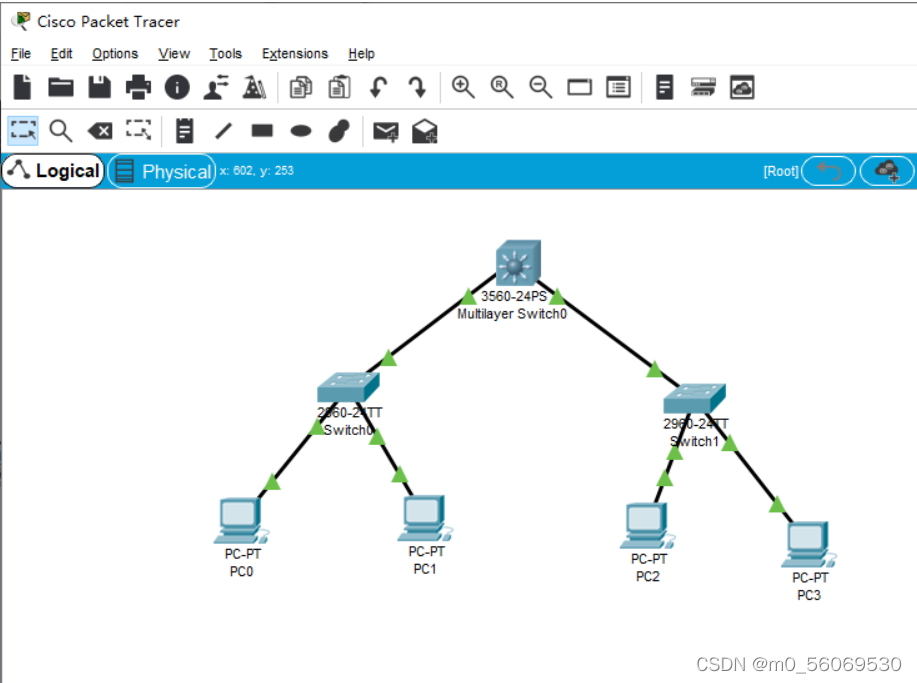Open the Tools menu
The image size is (917, 683).
click(226, 54)
